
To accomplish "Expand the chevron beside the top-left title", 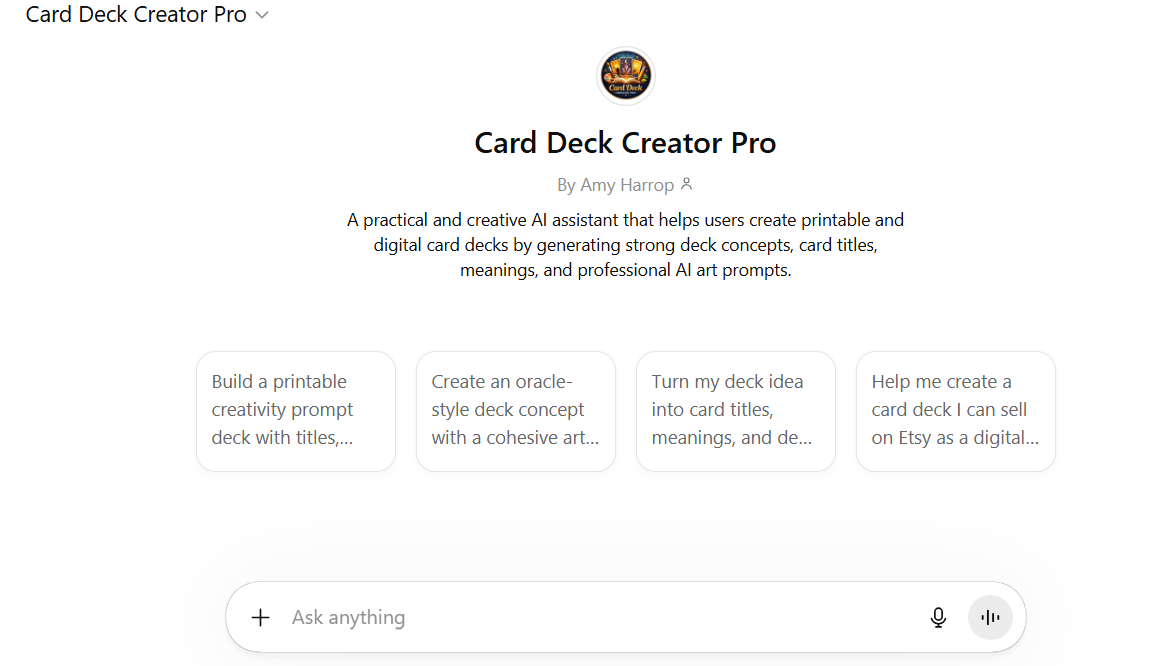I will coord(262,15).
